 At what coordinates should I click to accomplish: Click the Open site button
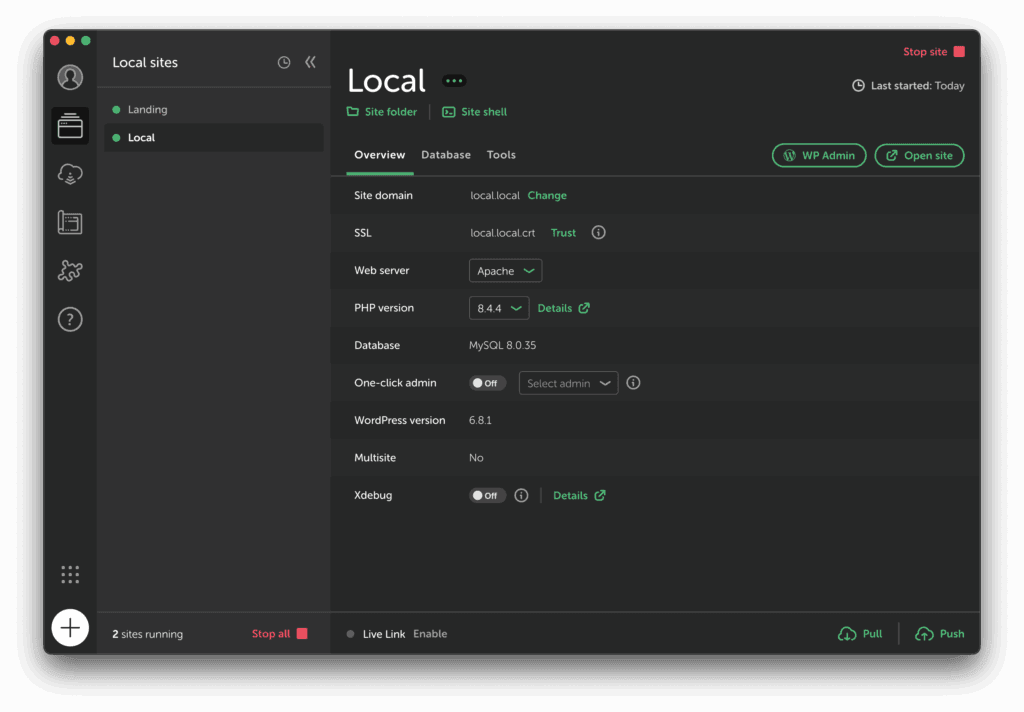[919, 155]
